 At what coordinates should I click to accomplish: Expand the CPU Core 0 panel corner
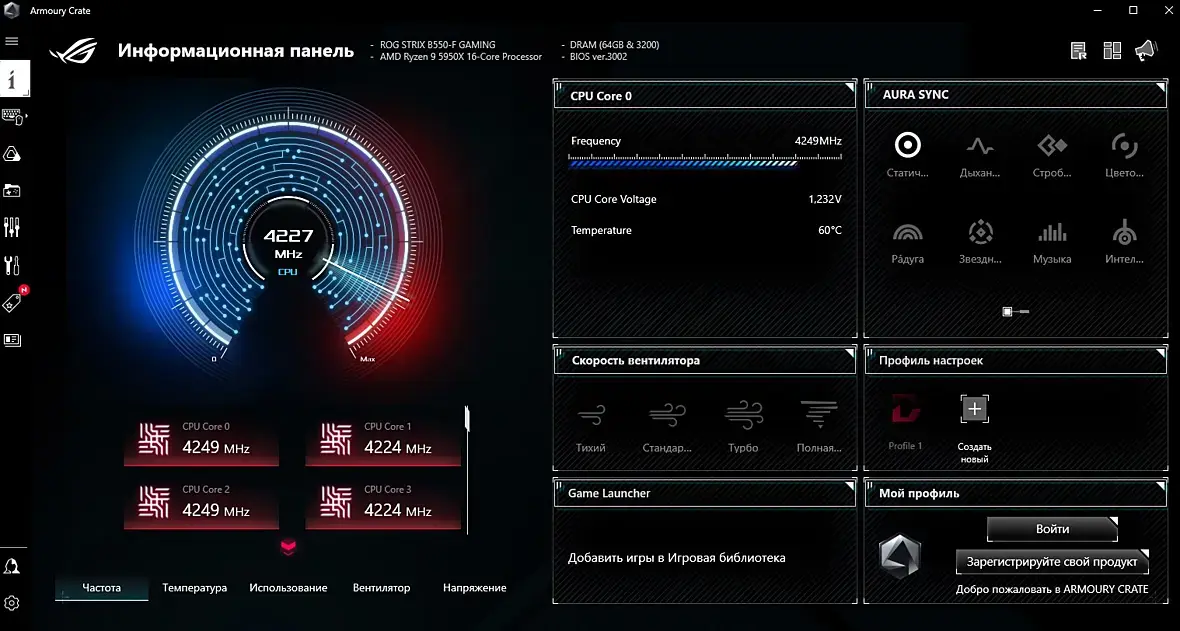pos(849,87)
